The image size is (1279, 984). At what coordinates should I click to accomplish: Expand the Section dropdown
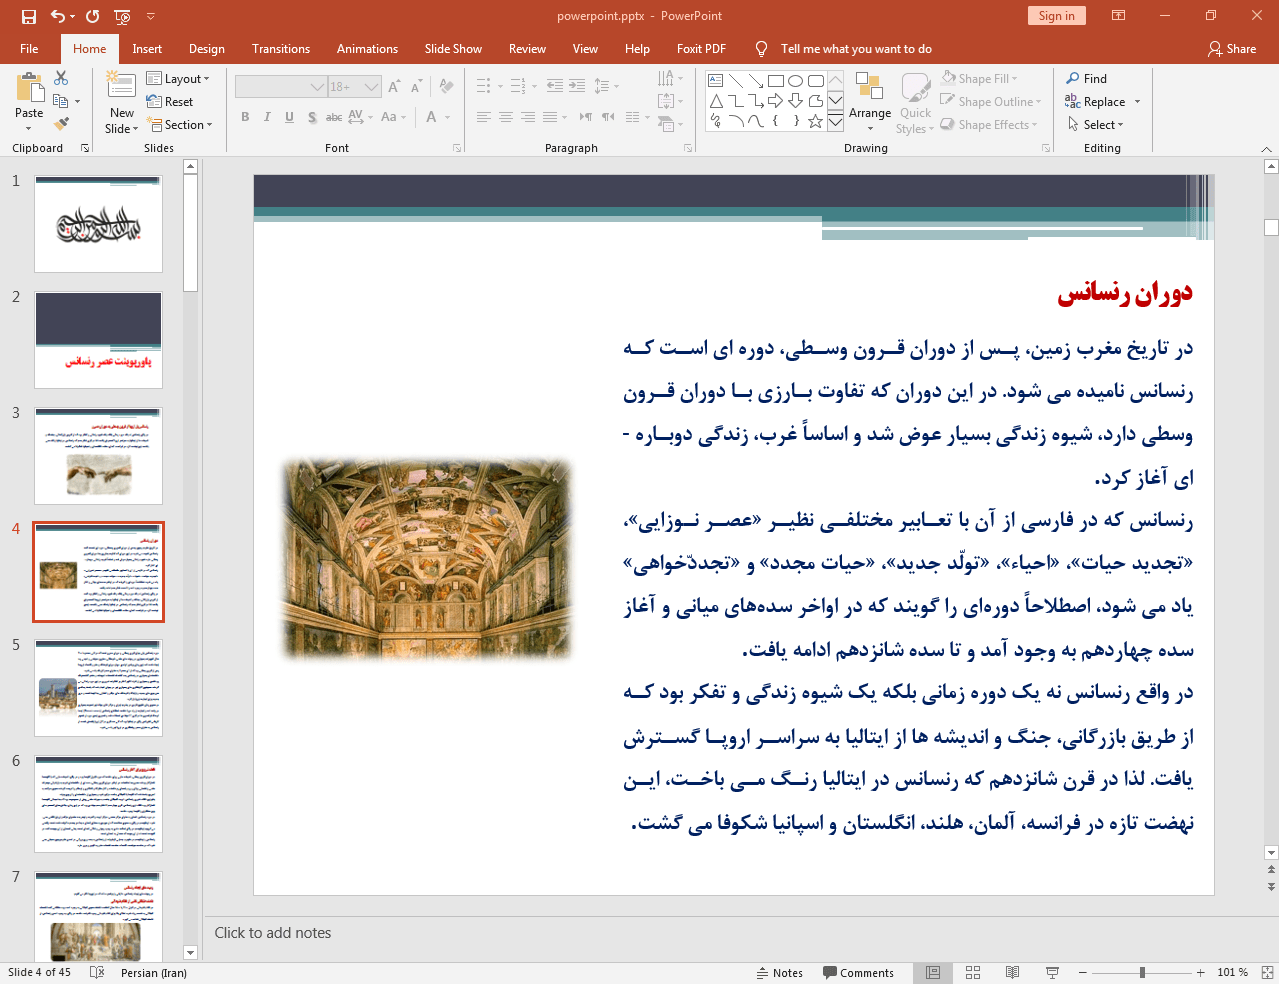[x=180, y=124]
